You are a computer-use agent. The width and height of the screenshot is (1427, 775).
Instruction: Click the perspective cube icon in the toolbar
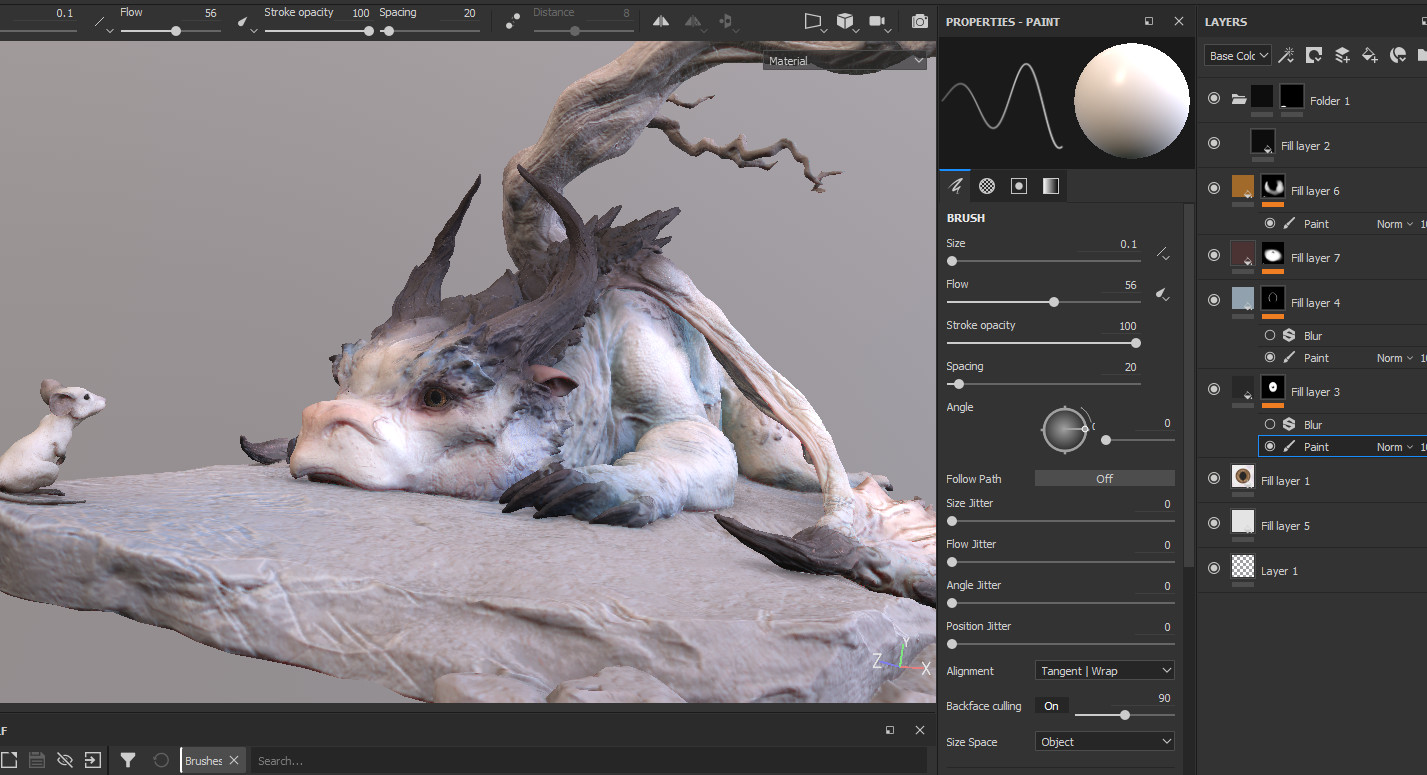coord(845,20)
